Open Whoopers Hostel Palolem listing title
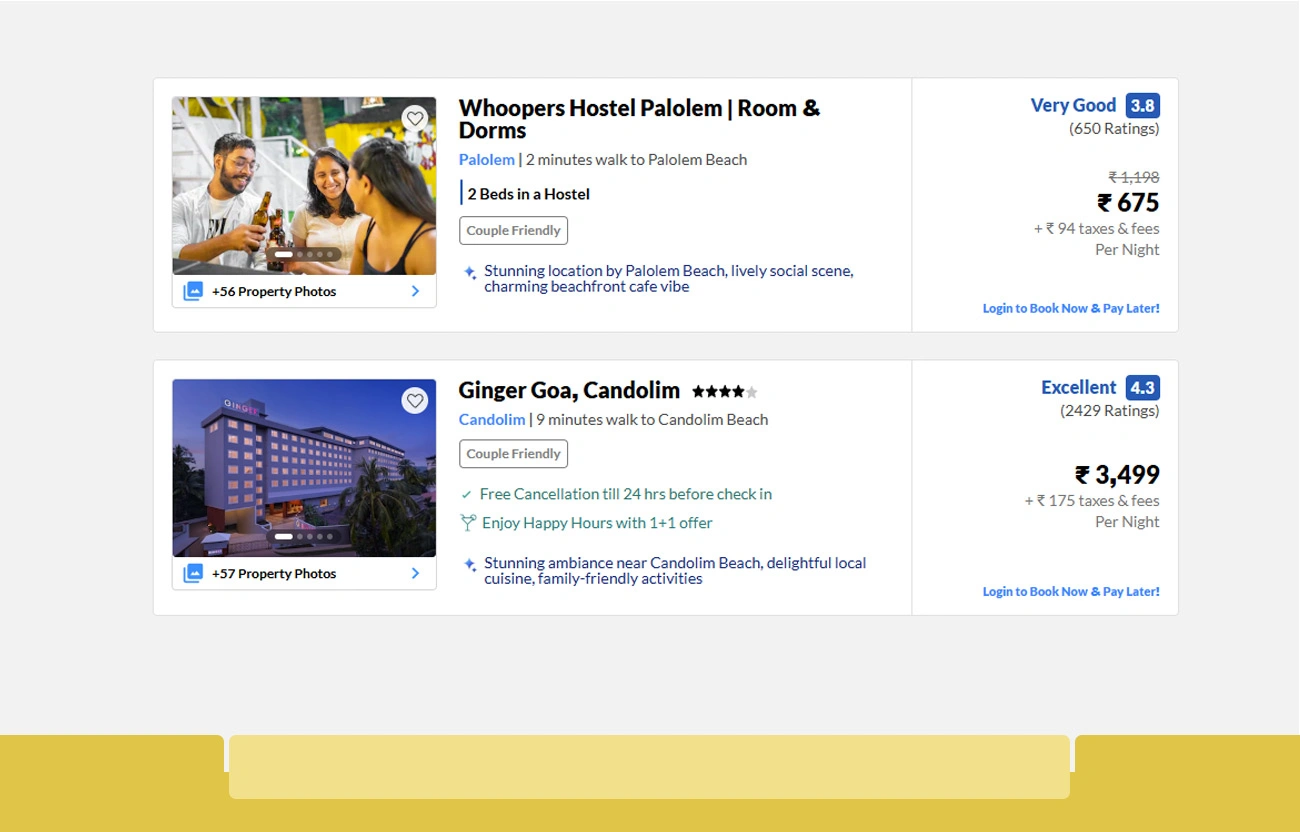 pyautogui.click(x=638, y=119)
